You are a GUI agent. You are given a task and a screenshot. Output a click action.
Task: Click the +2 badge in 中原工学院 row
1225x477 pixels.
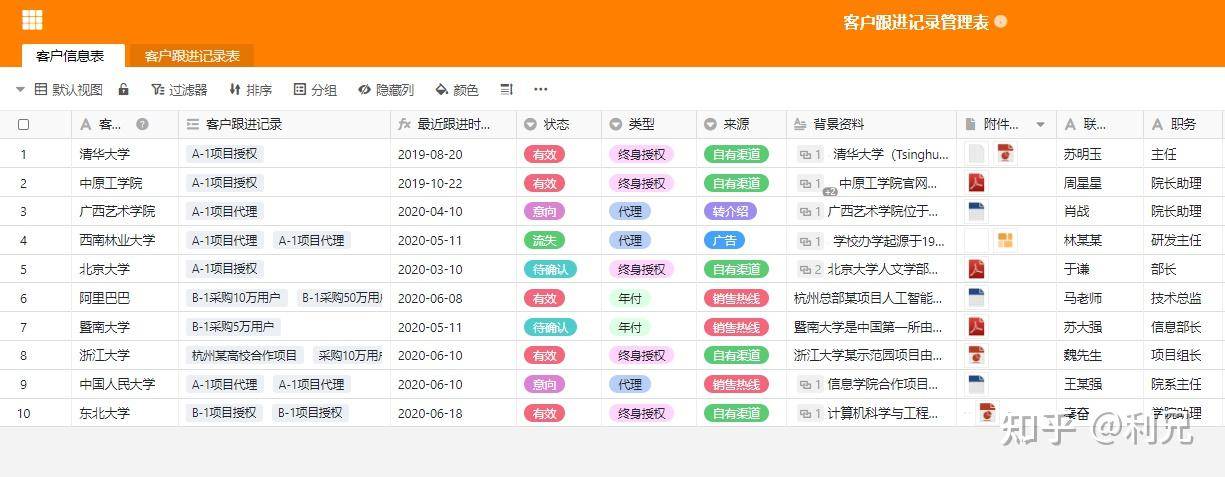pyautogui.click(x=829, y=190)
